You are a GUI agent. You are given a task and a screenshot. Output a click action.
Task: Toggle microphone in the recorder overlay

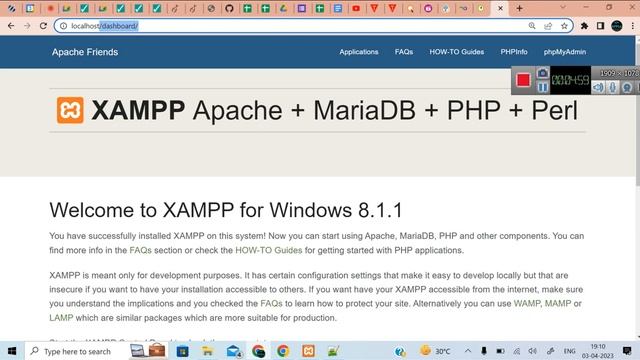(x=613, y=87)
